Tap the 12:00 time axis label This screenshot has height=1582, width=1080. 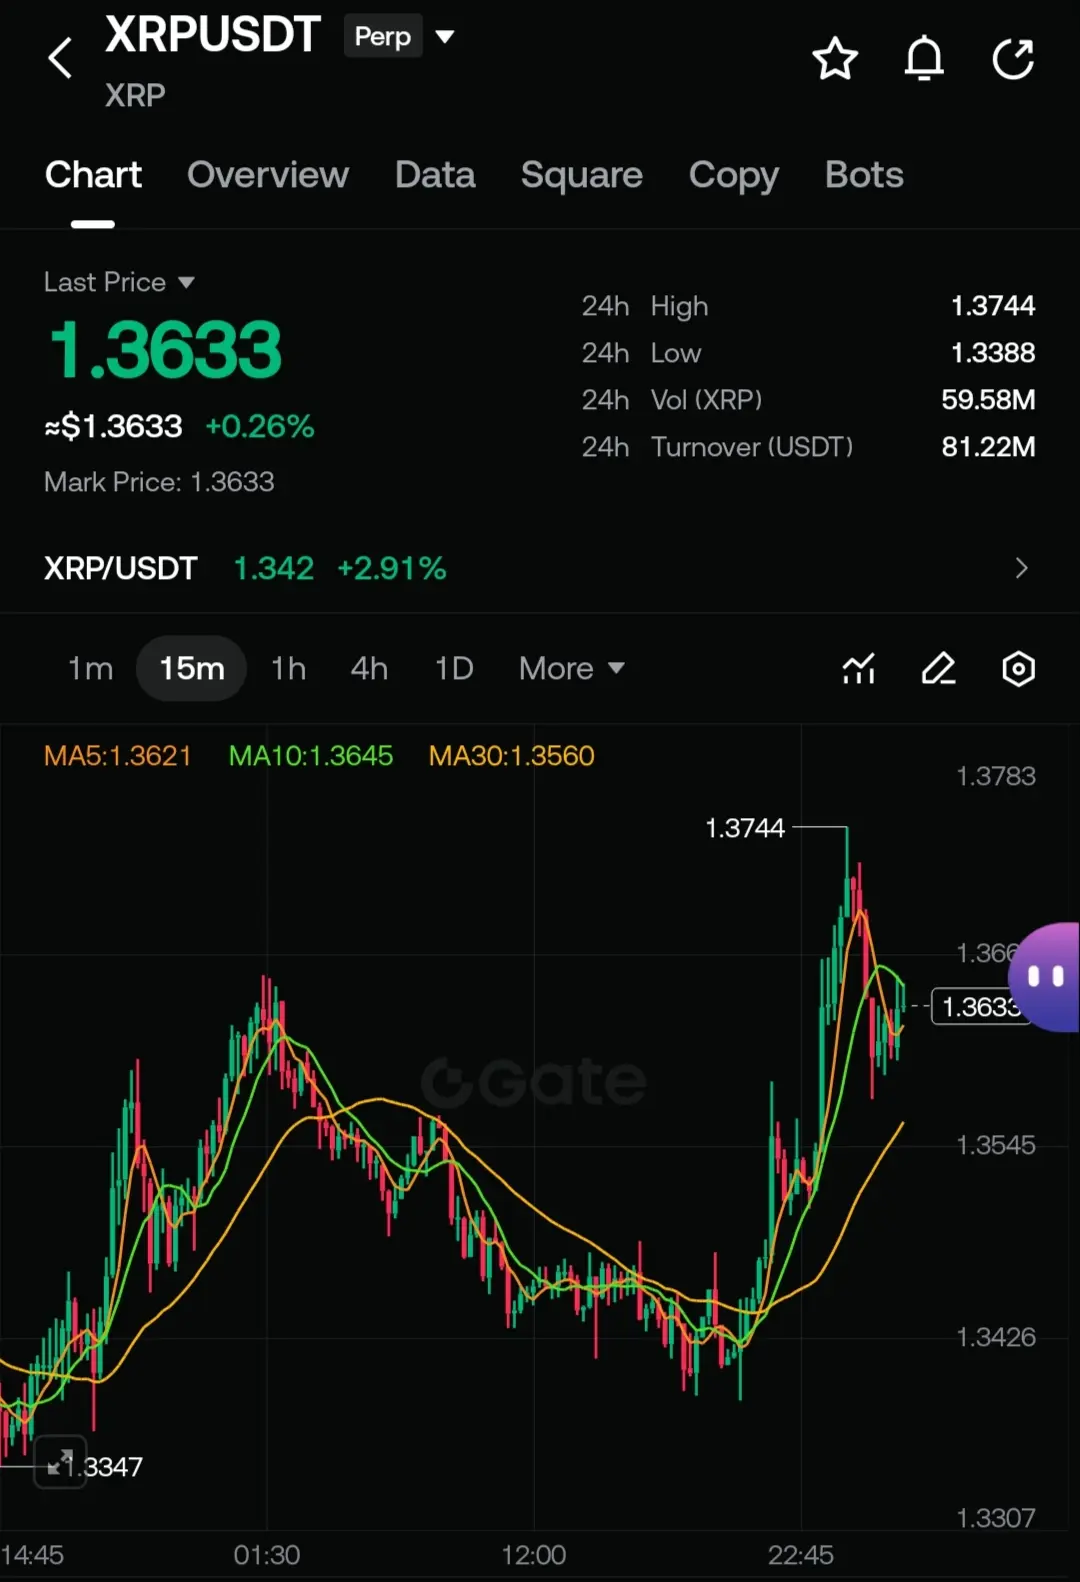click(533, 1555)
